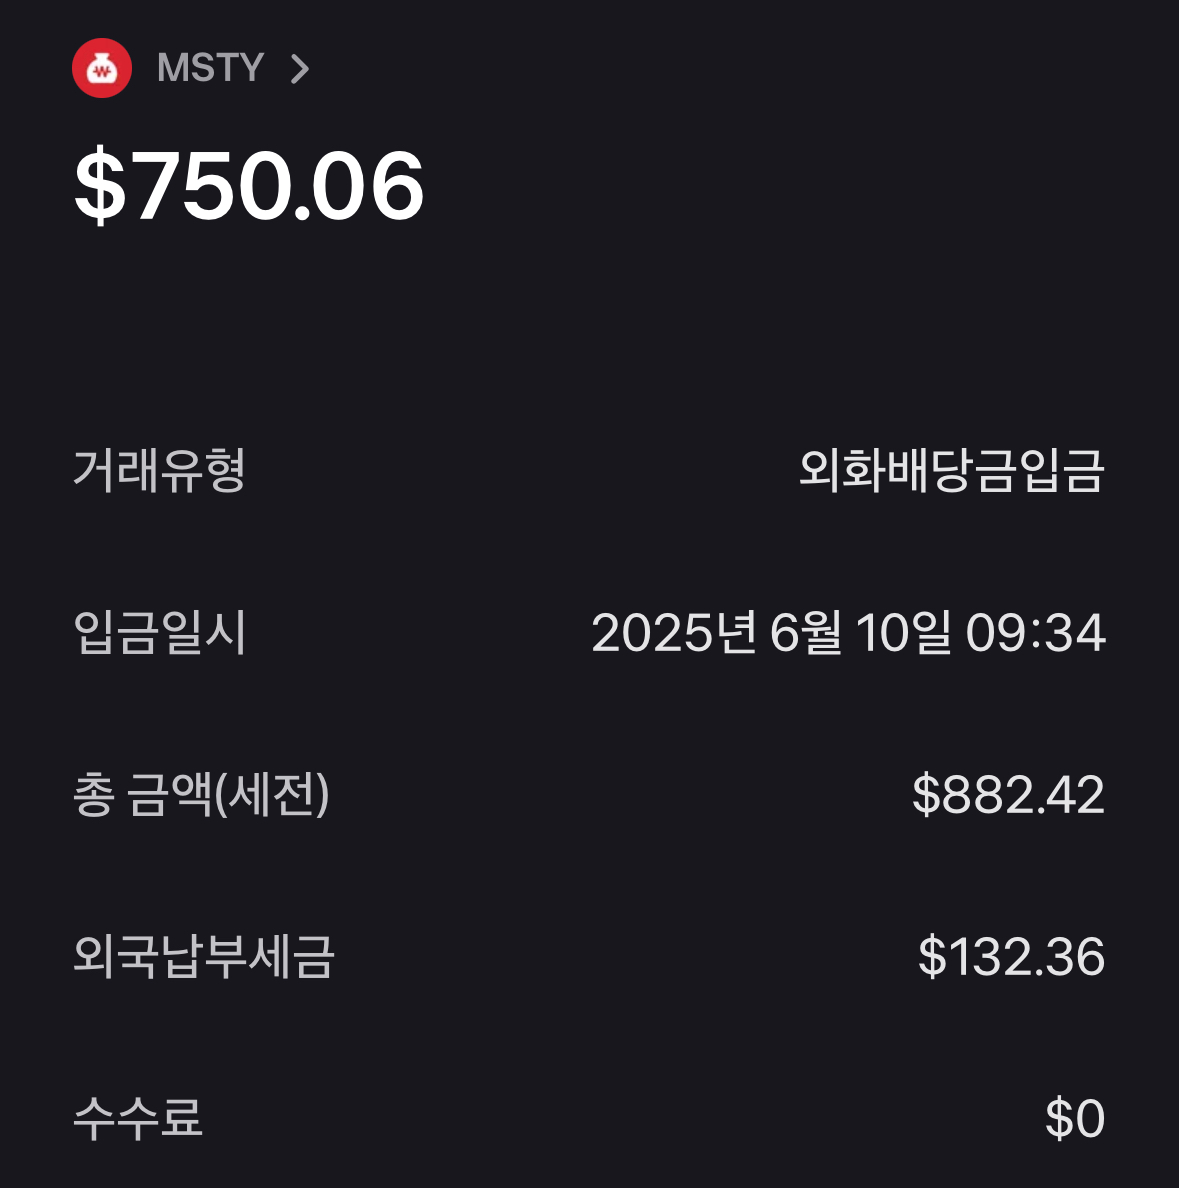Click the red money bag icon
1179x1188 pixels.
[102, 68]
